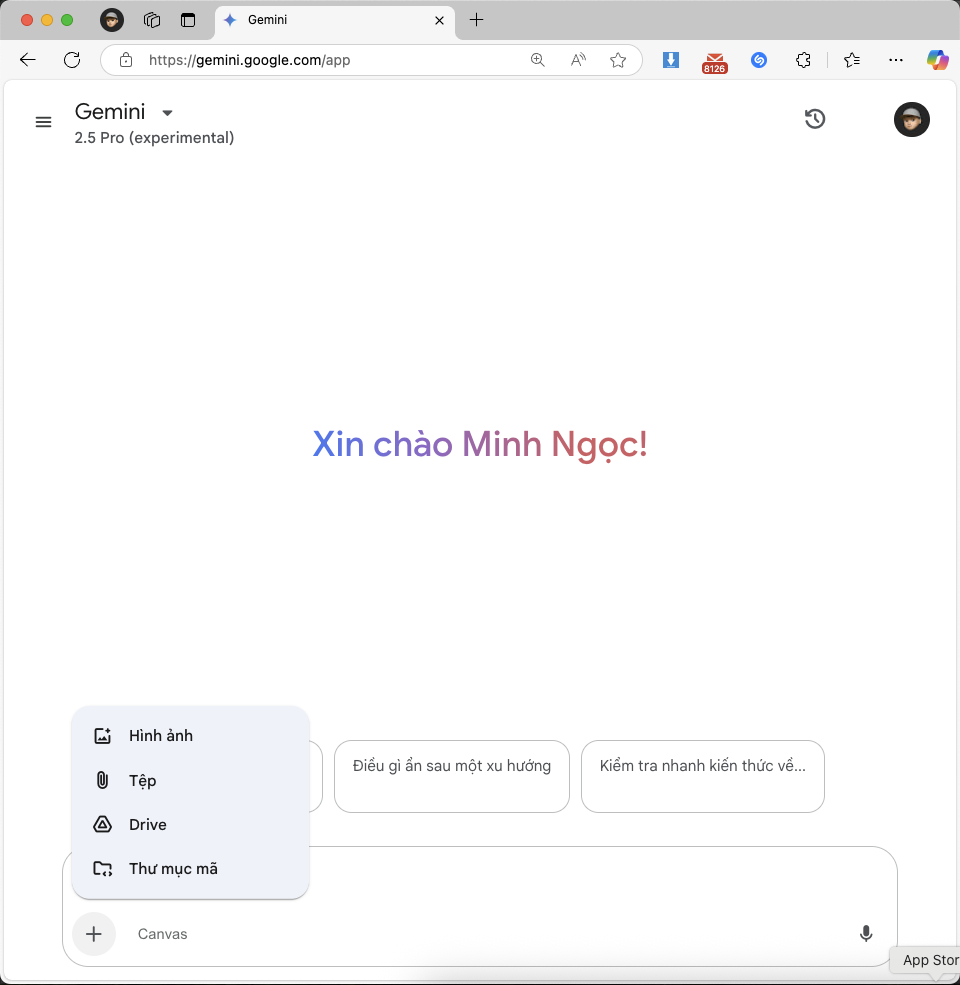Open the Workspaces icon in title bar
Image resolution: width=960 pixels, height=985 pixels.
151,20
